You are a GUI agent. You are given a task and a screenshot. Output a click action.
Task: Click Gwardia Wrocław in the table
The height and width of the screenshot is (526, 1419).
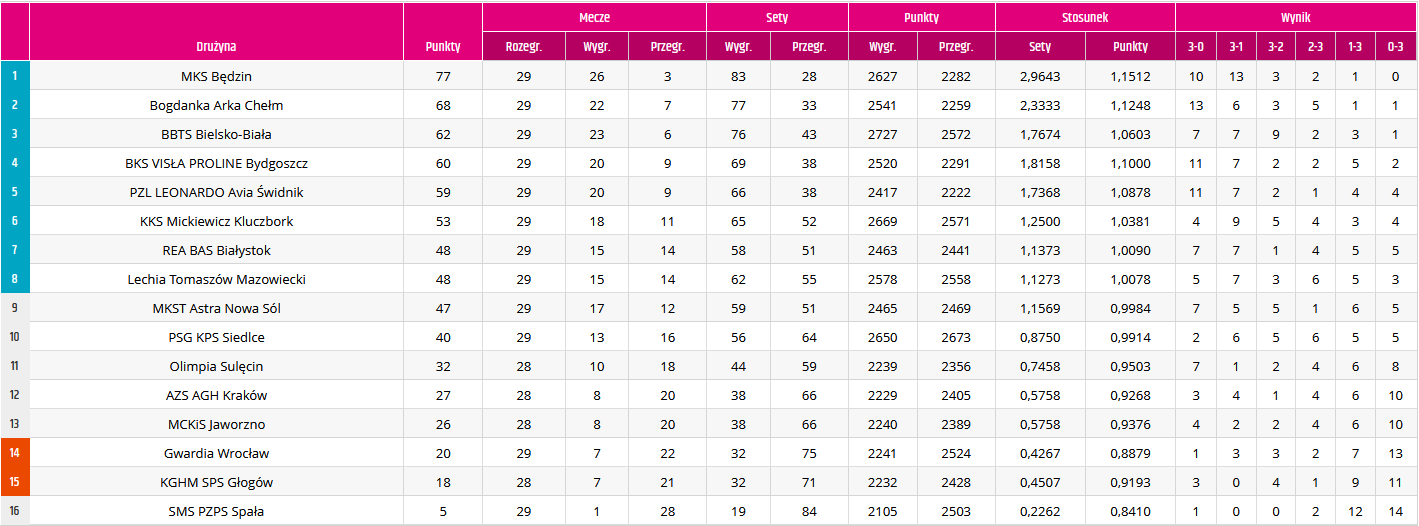(x=216, y=453)
